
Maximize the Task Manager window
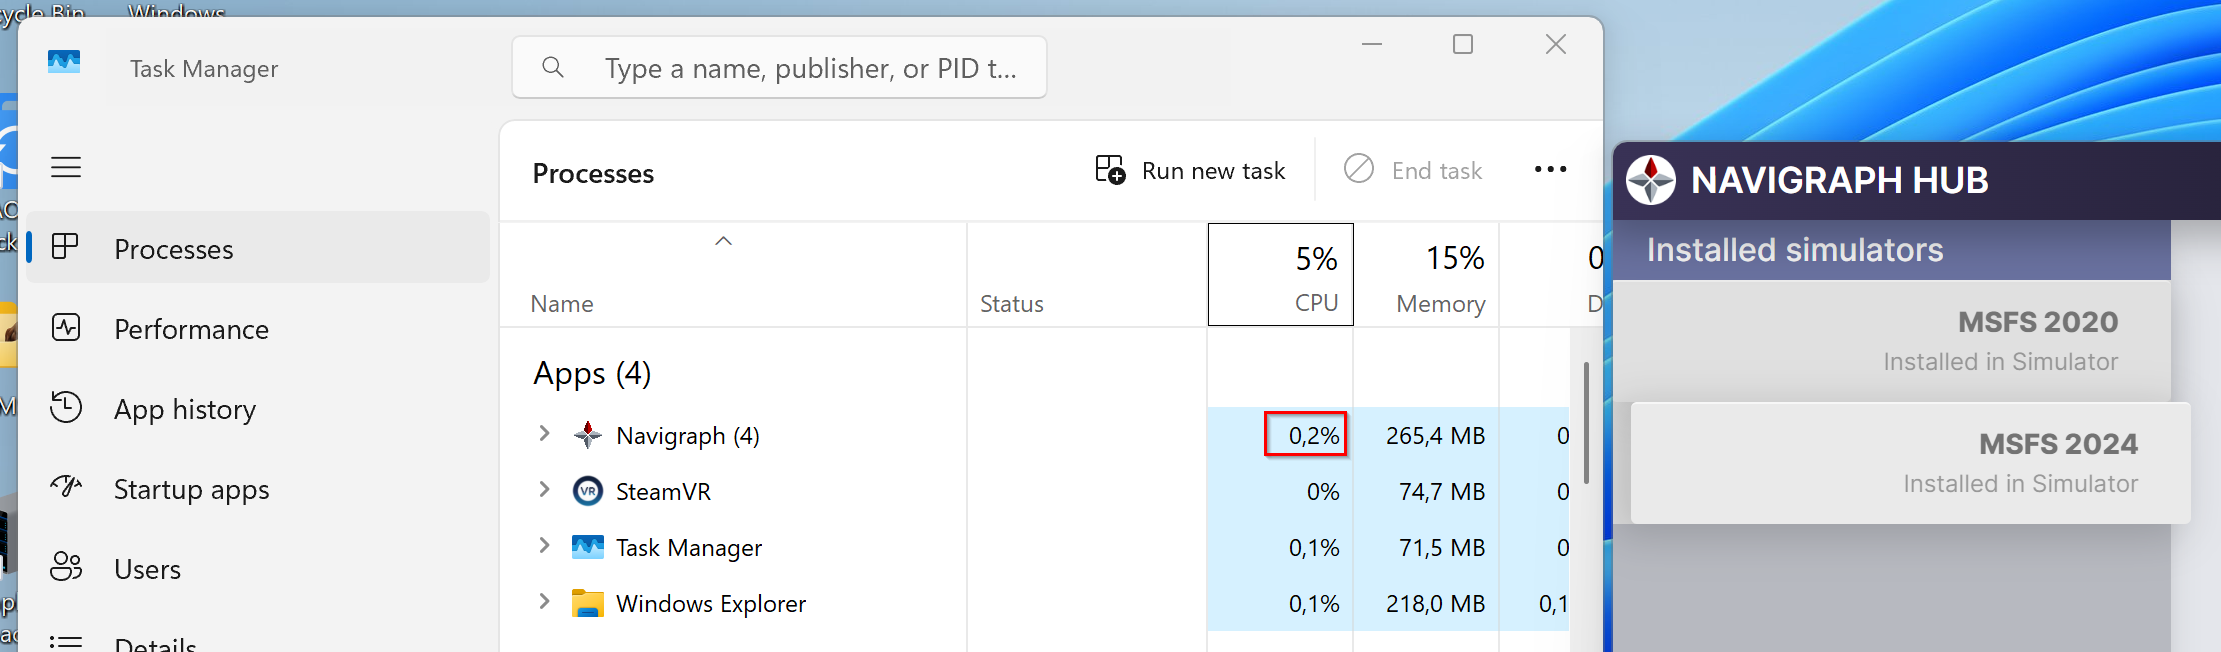(x=1463, y=44)
